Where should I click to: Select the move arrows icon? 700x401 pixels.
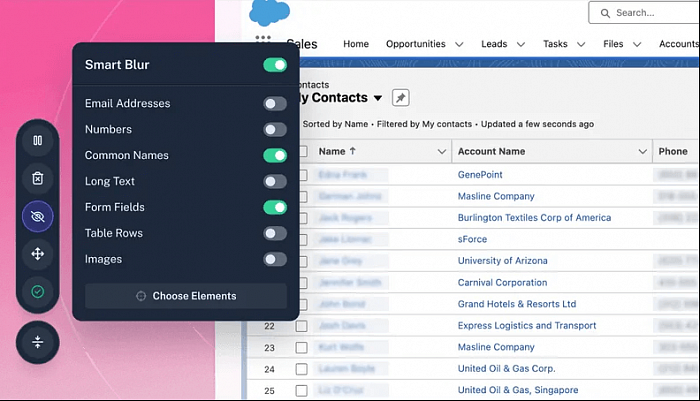(x=38, y=254)
